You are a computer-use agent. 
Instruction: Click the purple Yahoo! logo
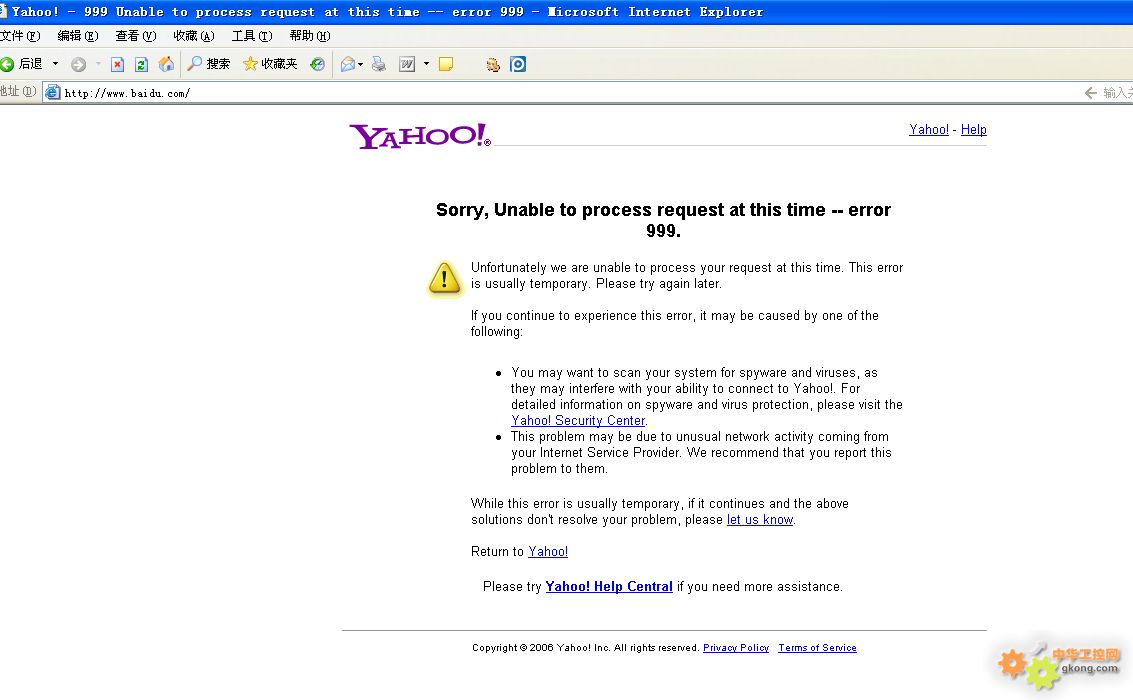420,136
